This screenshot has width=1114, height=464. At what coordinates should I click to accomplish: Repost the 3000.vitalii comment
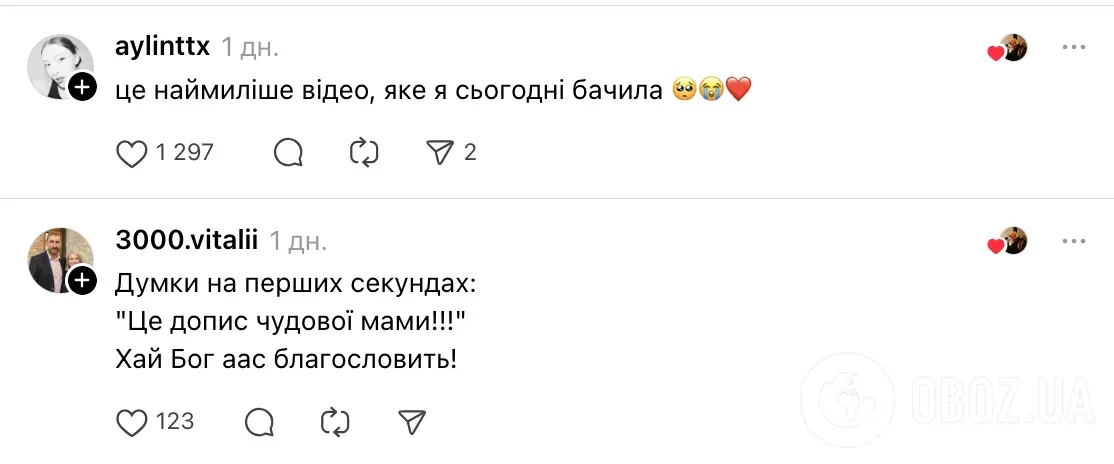click(x=335, y=422)
